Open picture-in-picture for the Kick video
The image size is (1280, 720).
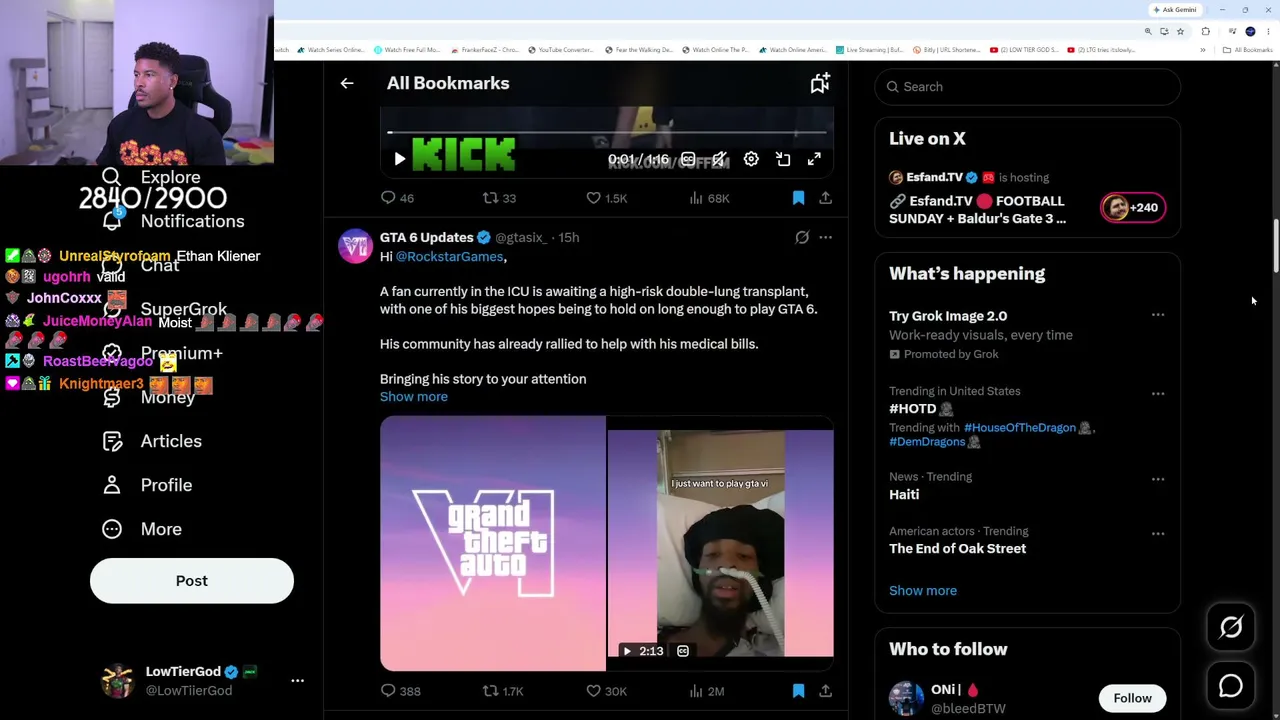coord(783,159)
